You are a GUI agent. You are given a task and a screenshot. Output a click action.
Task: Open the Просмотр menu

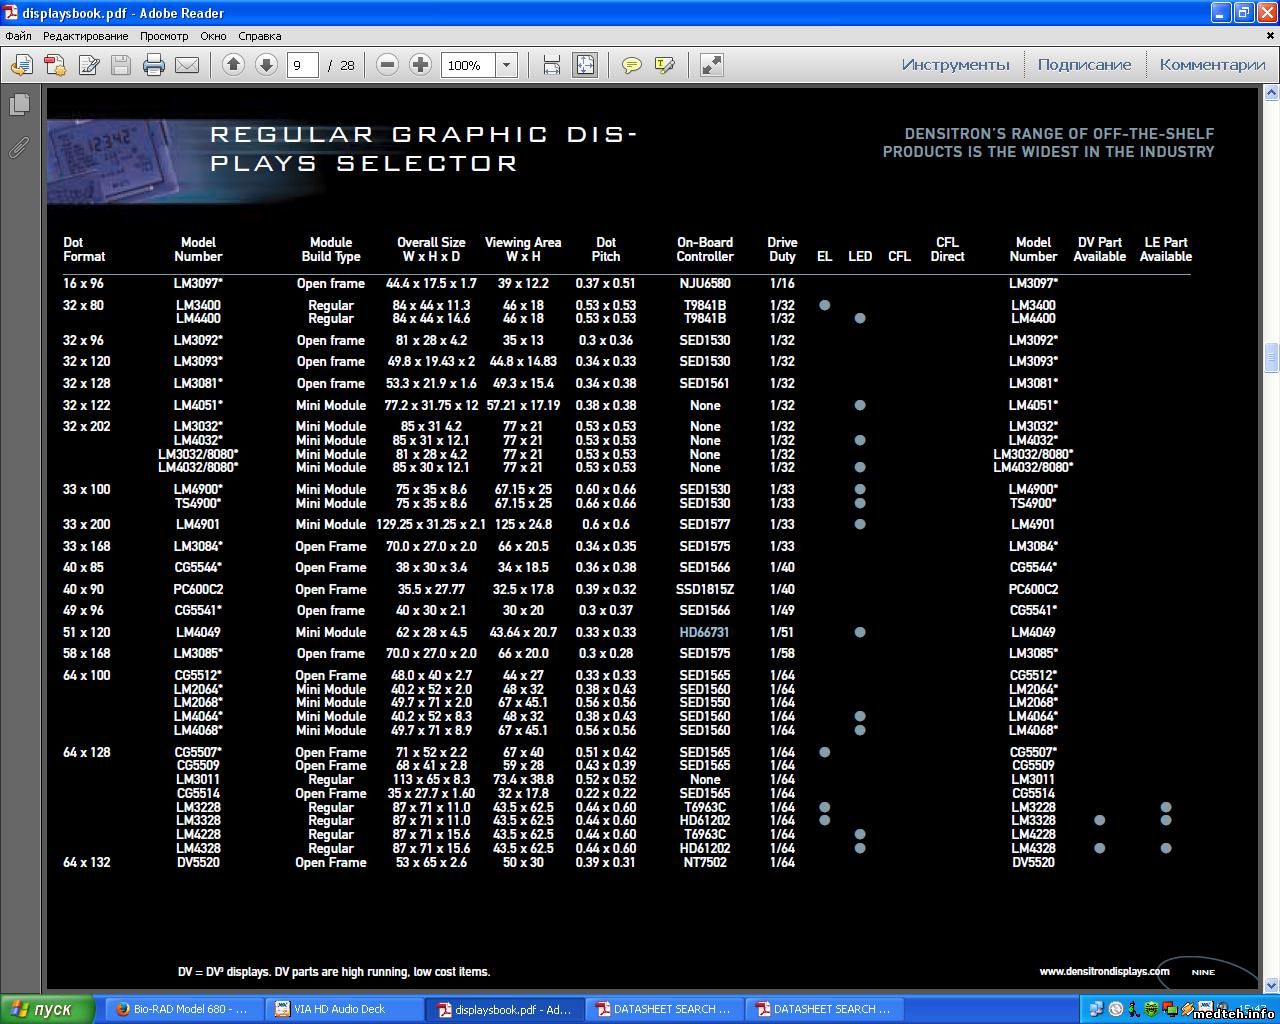pos(164,36)
